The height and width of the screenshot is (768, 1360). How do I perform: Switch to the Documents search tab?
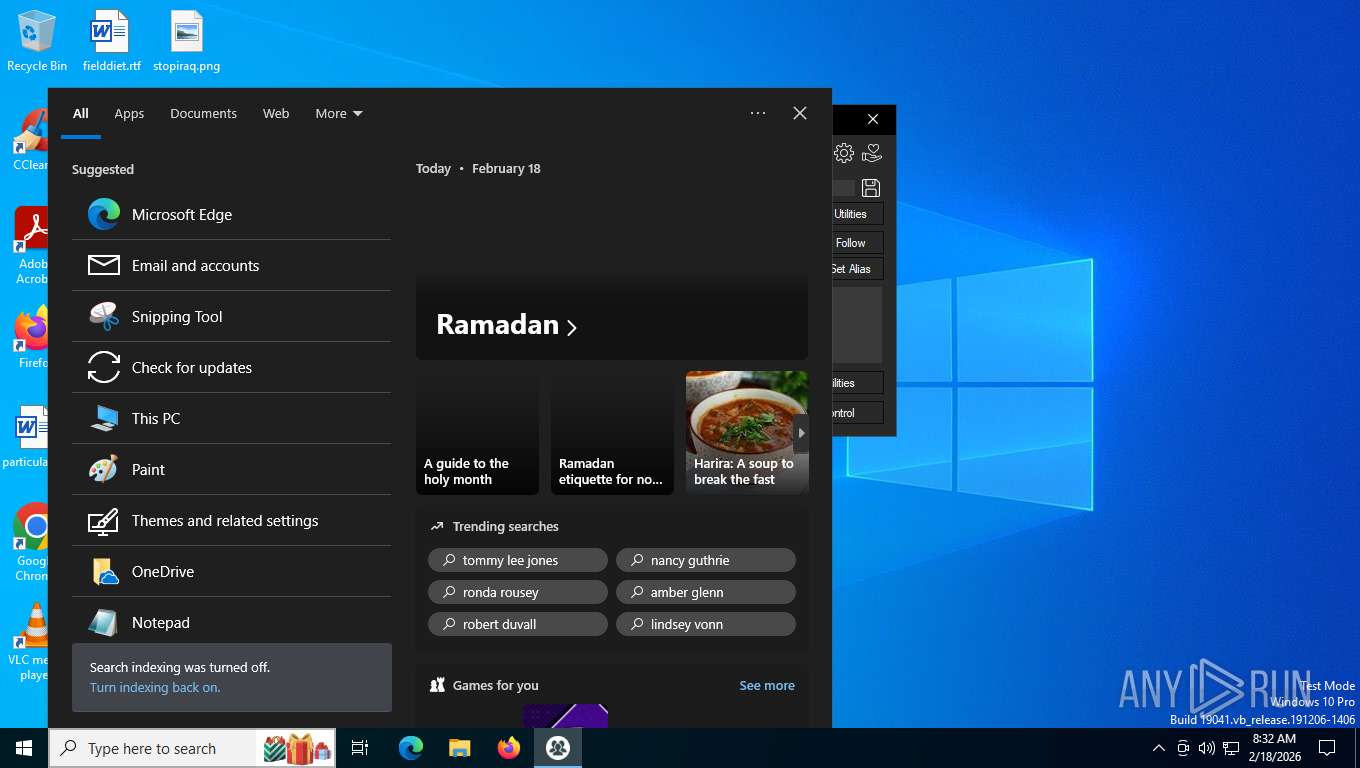[x=203, y=114]
